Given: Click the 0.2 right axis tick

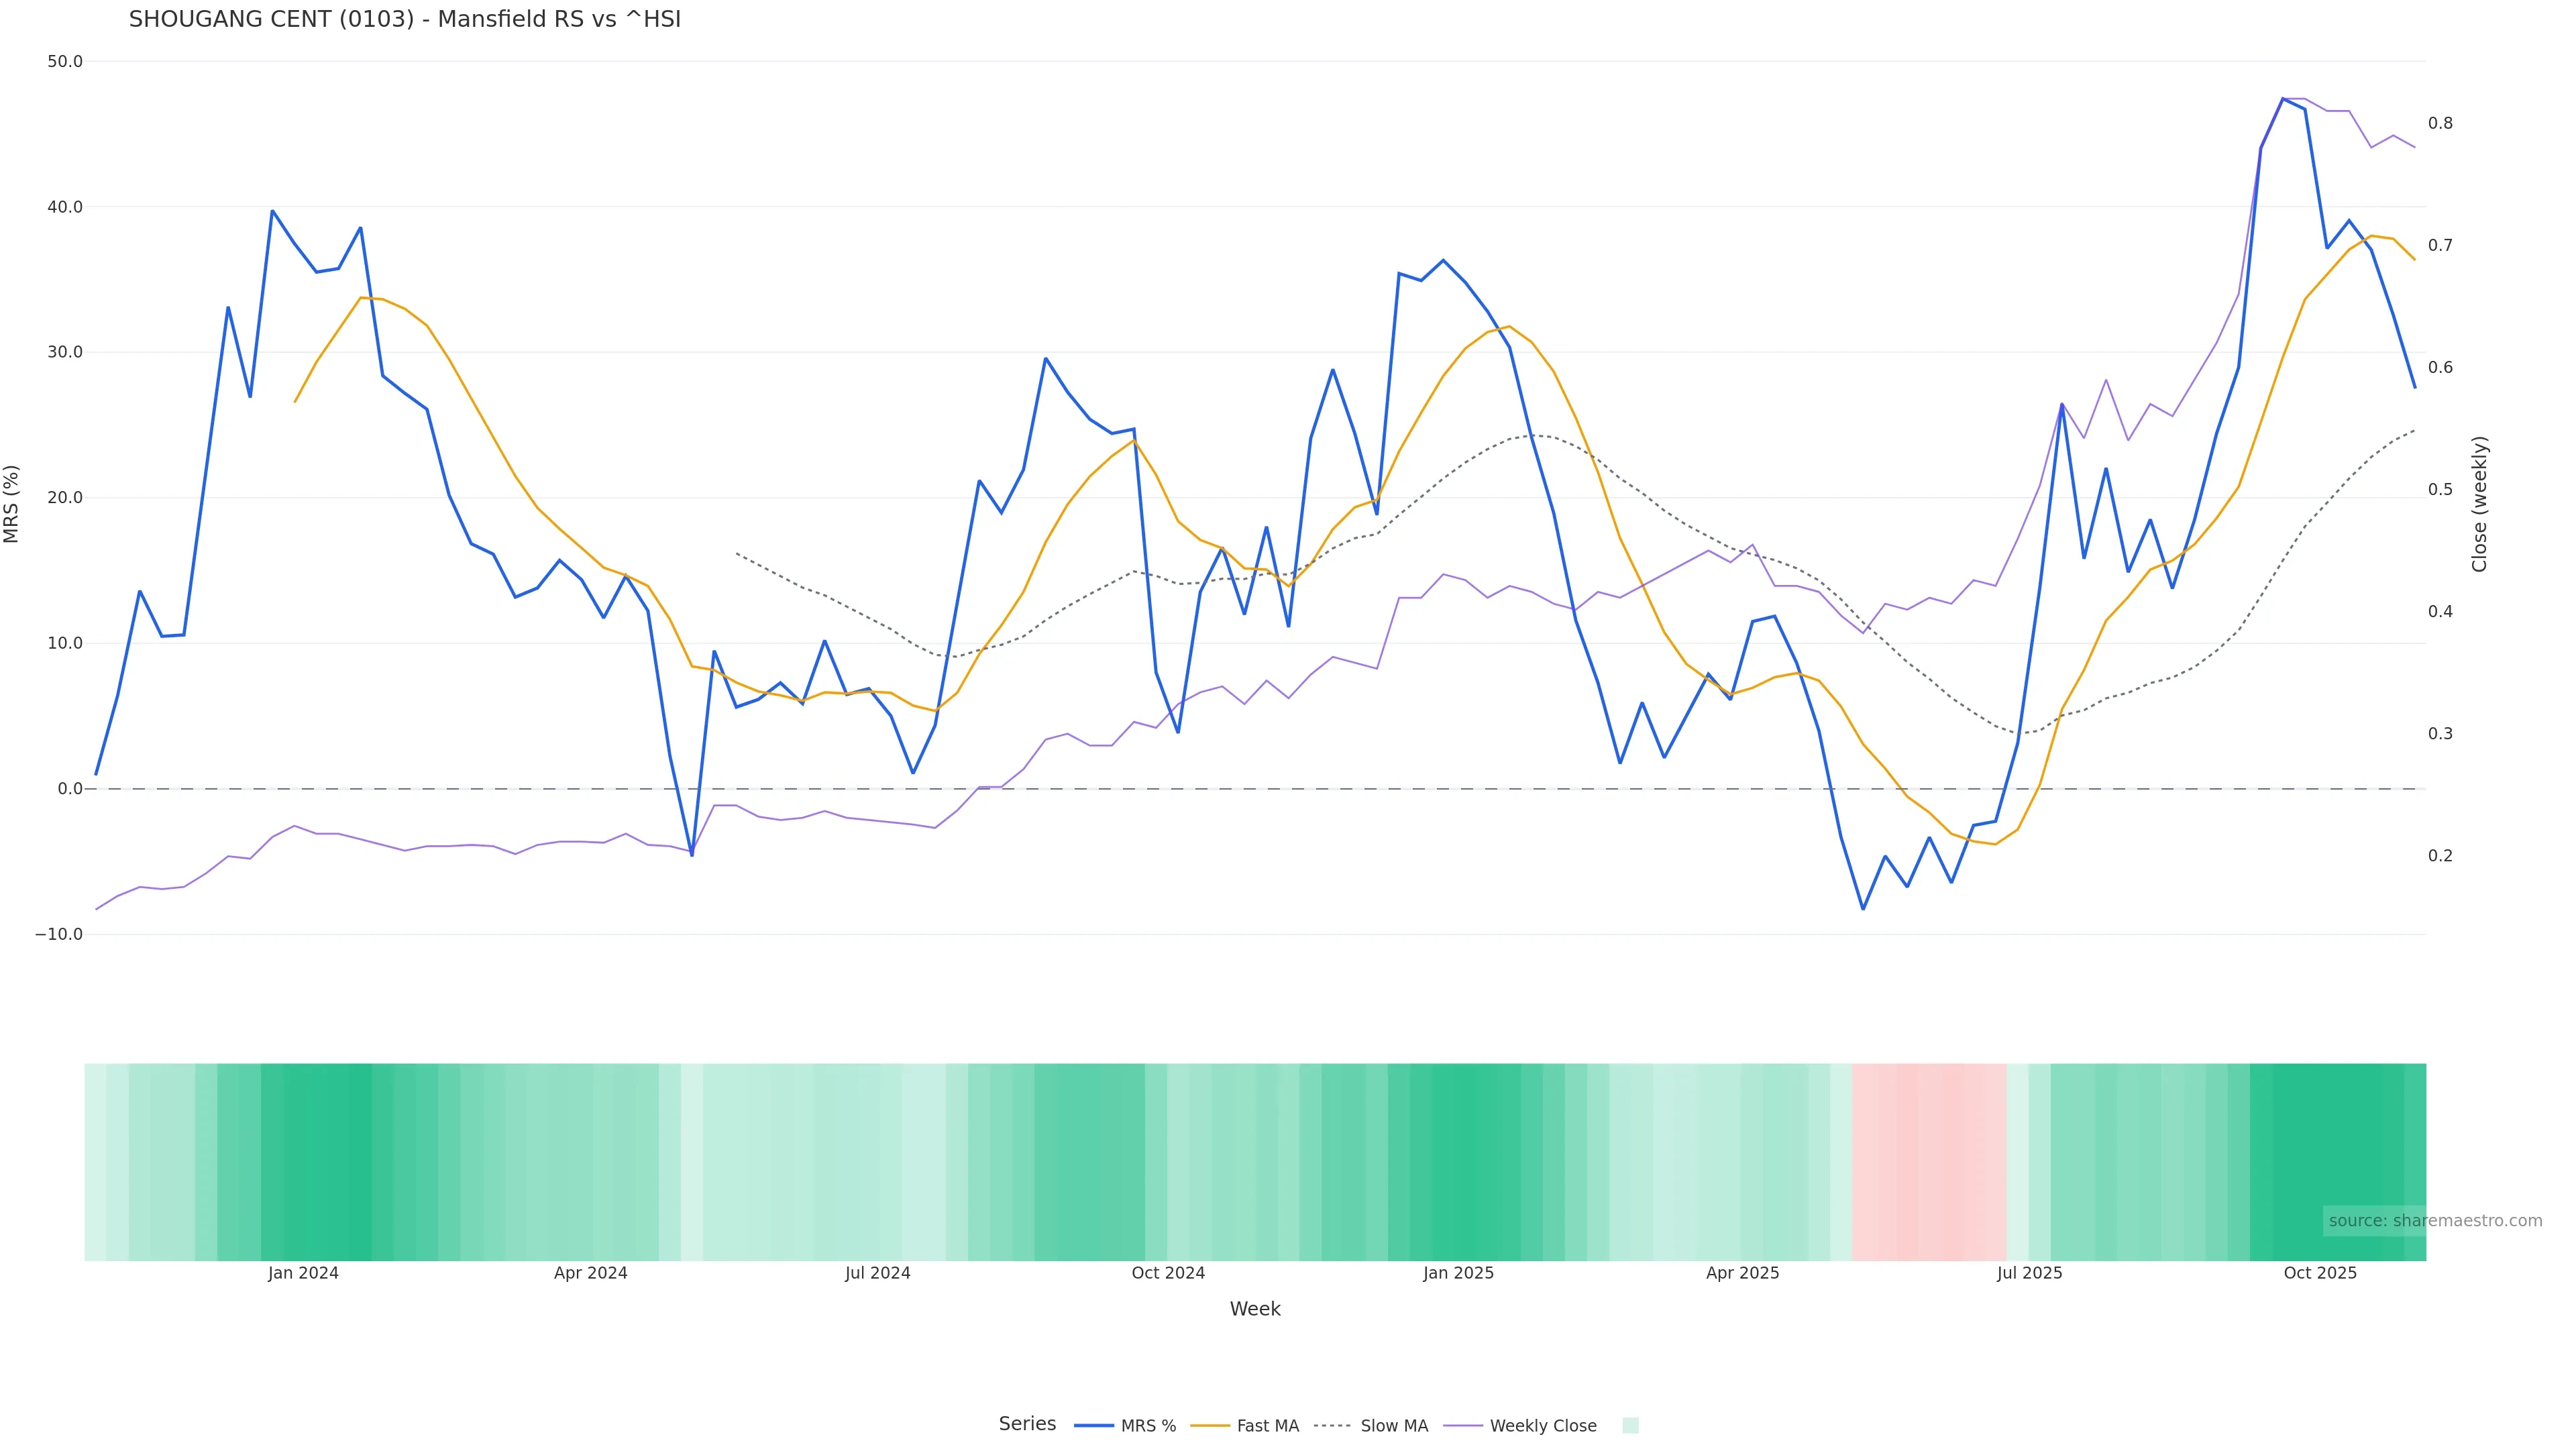Looking at the screenshot, I should pyautogui.click(x=2440, y=855).
